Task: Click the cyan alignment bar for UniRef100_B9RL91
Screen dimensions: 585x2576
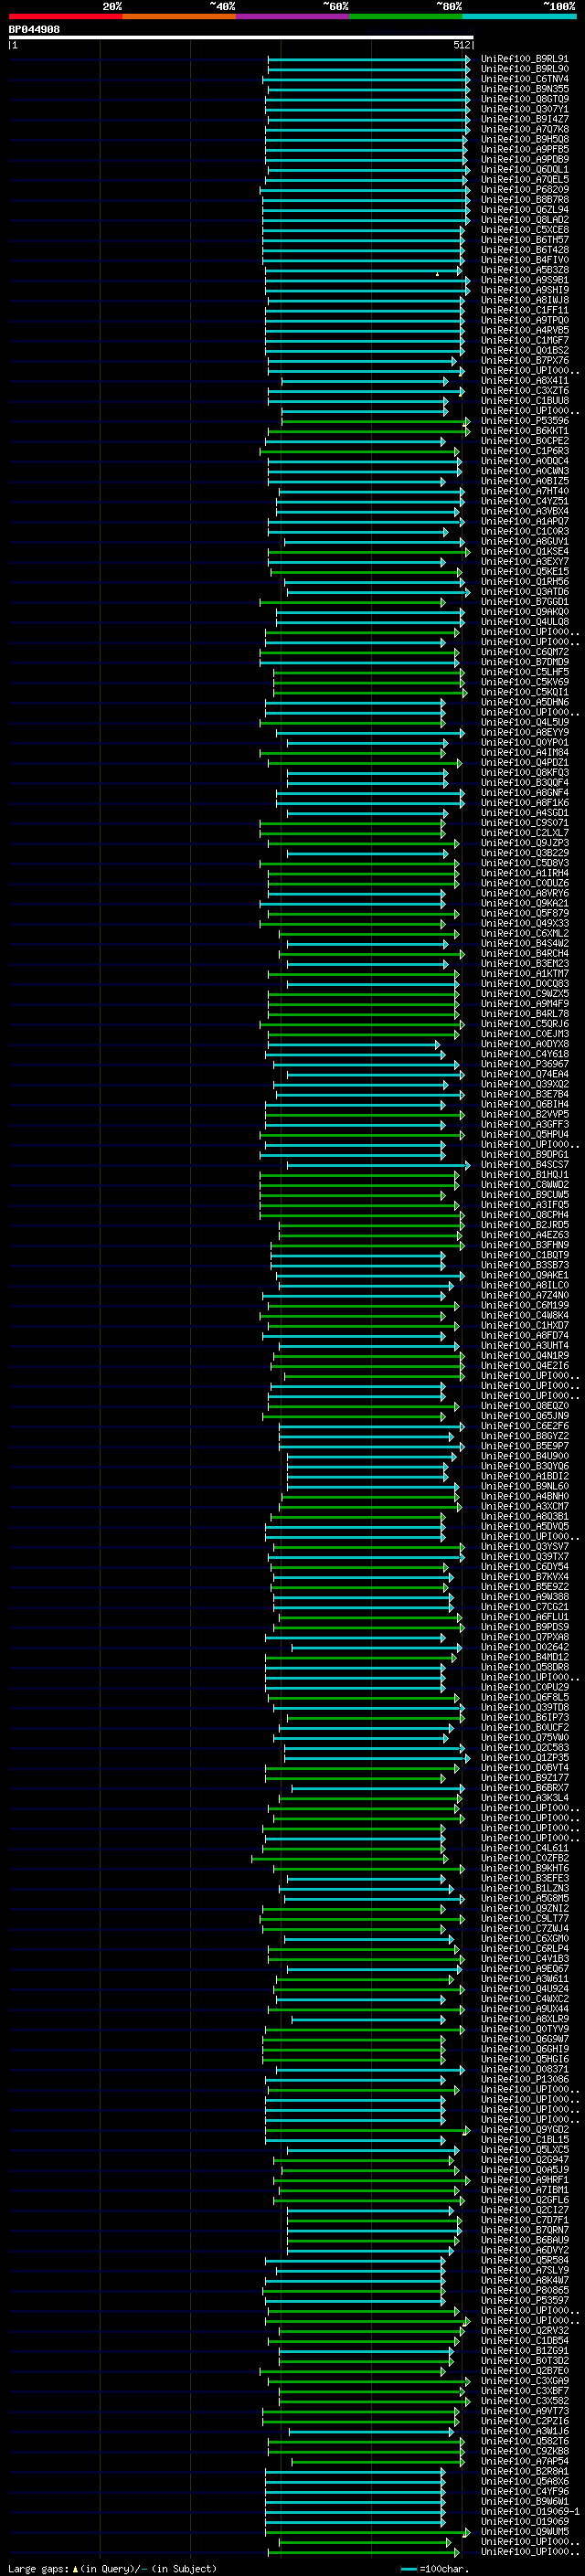Action: (368, 59)
